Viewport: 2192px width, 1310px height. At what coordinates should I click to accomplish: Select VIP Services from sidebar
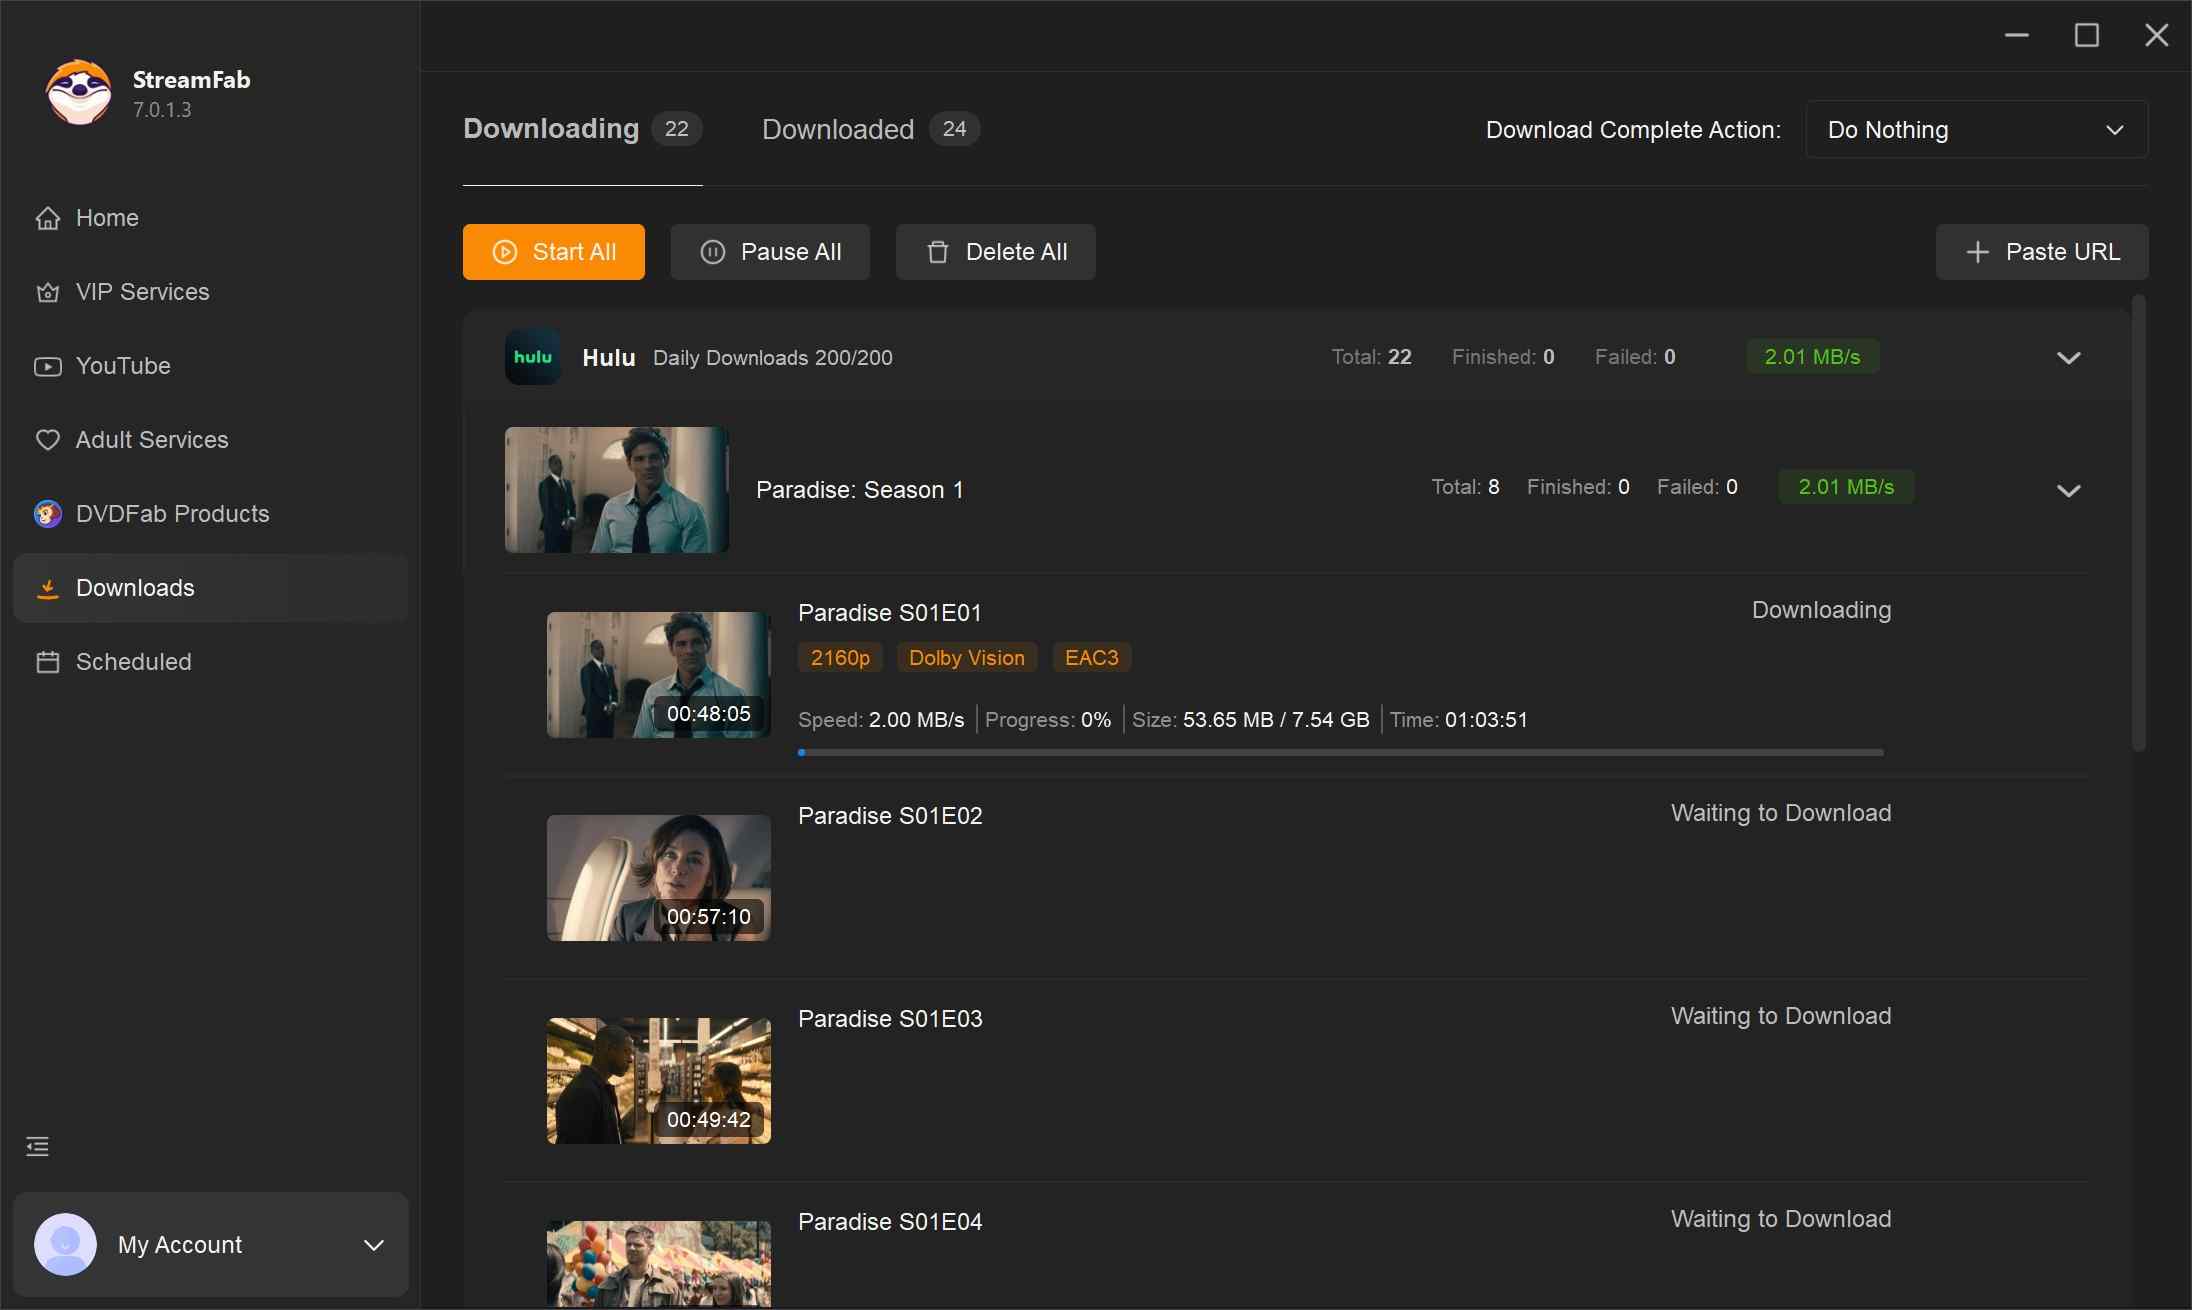click(x=141, y=292)
